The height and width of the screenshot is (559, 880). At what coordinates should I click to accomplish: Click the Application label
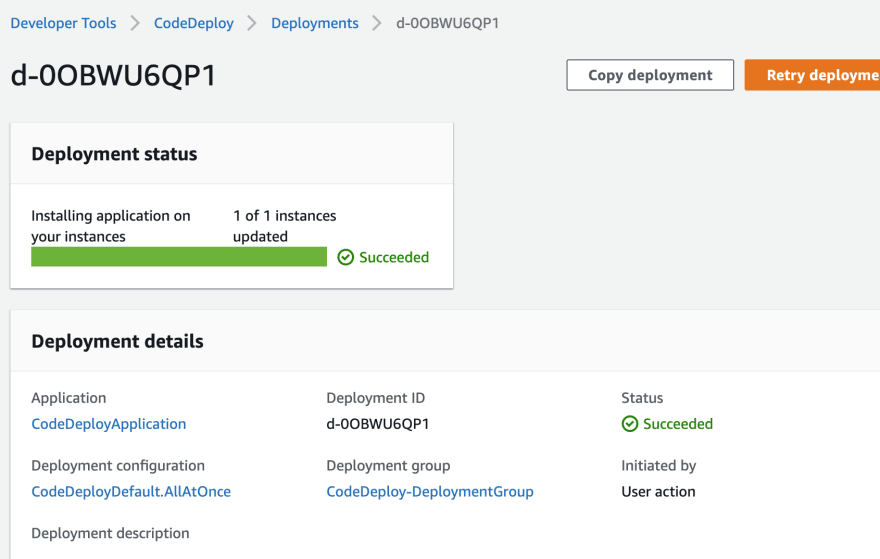68,398
